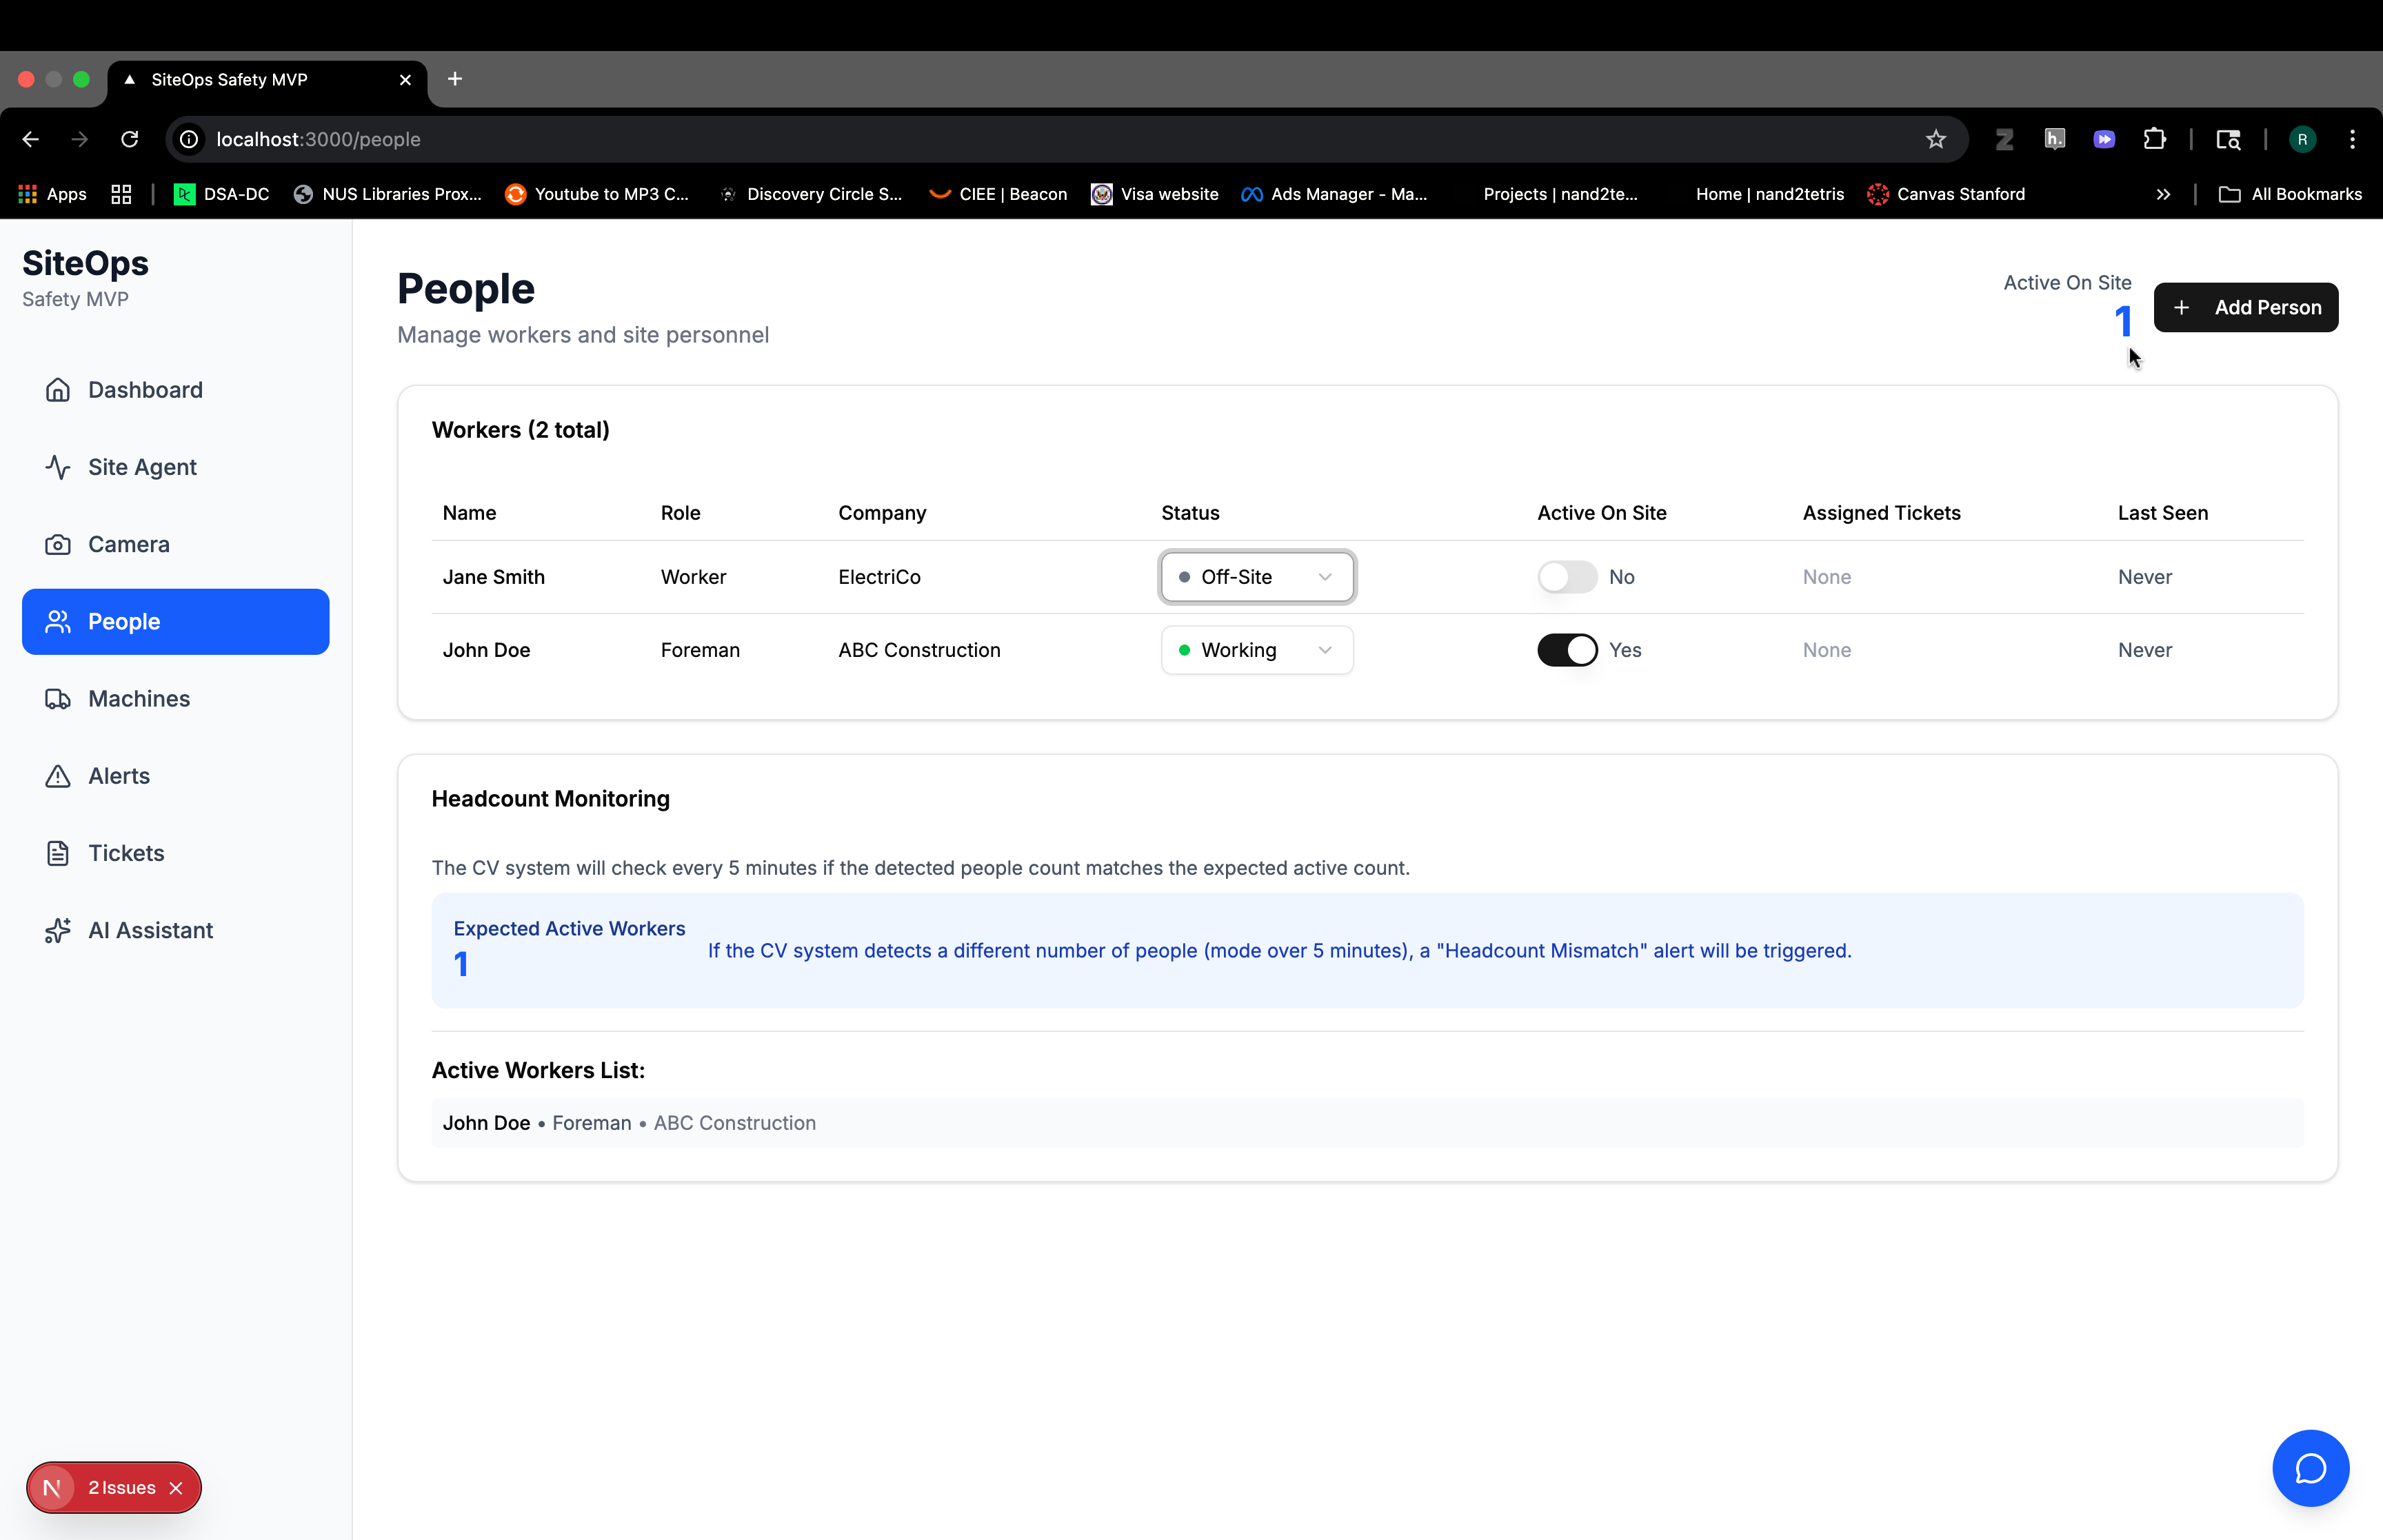Image resolution: width=2383 pixels, height=1540 pixels.
Task: Disable Active On Site for John Doe
Action: (1567, 650)
